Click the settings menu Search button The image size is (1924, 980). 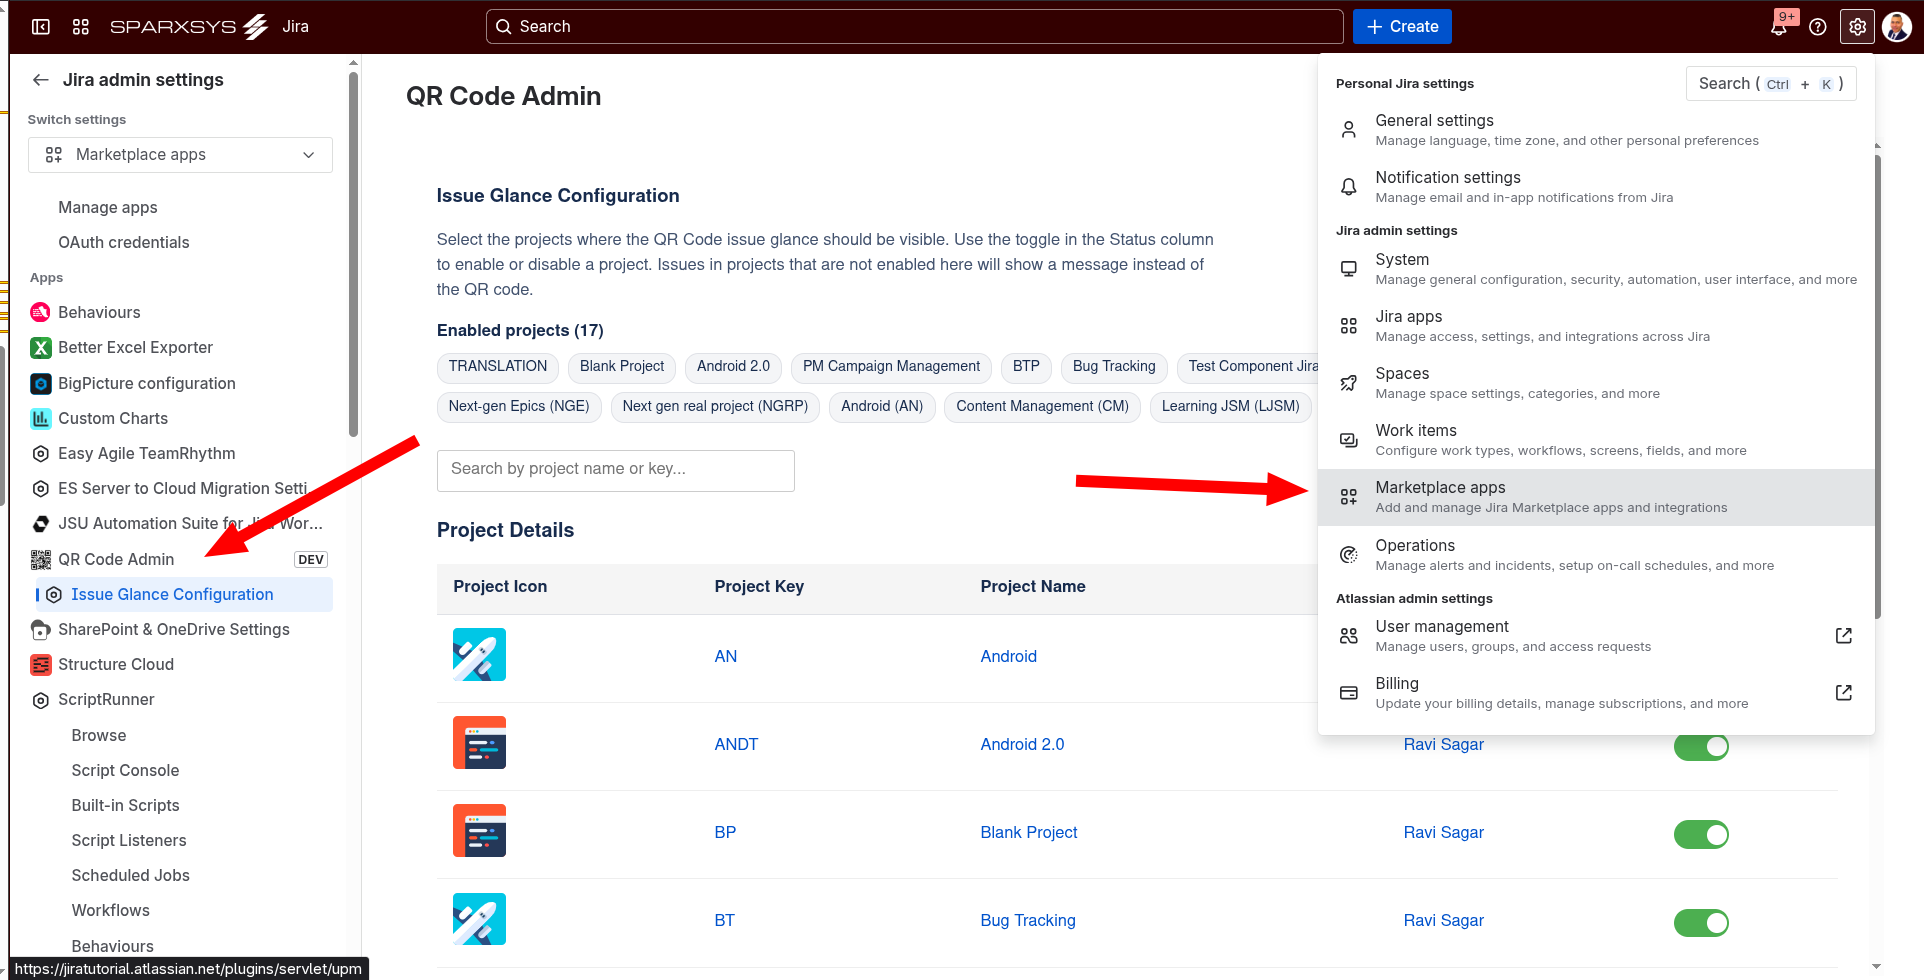tap(1771, 84)
